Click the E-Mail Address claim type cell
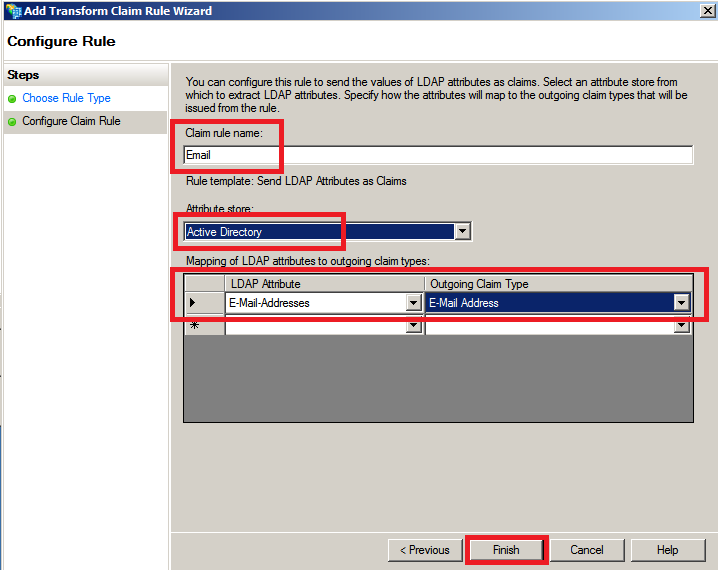This screenshot has height=570, width=718. (x=550, y=303)
